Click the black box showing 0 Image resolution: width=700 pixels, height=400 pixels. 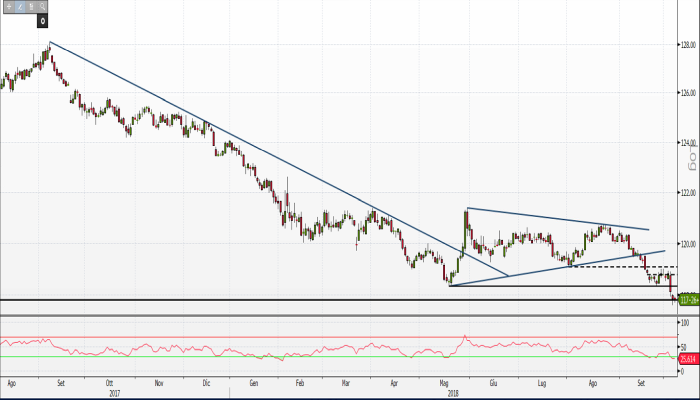click(x=43, y=19)
